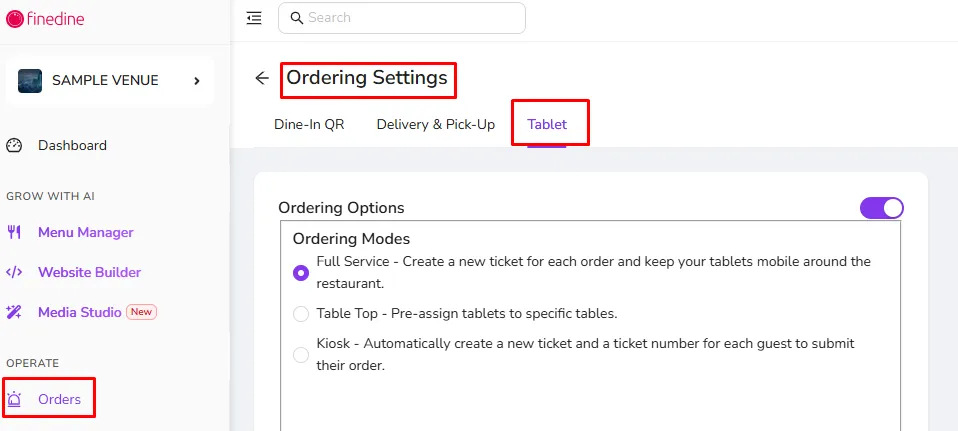Image resolution: width=958 pixels, height=431 pixels.
Task: Collapse the sidebar using the menu icon
Action: 254,18
